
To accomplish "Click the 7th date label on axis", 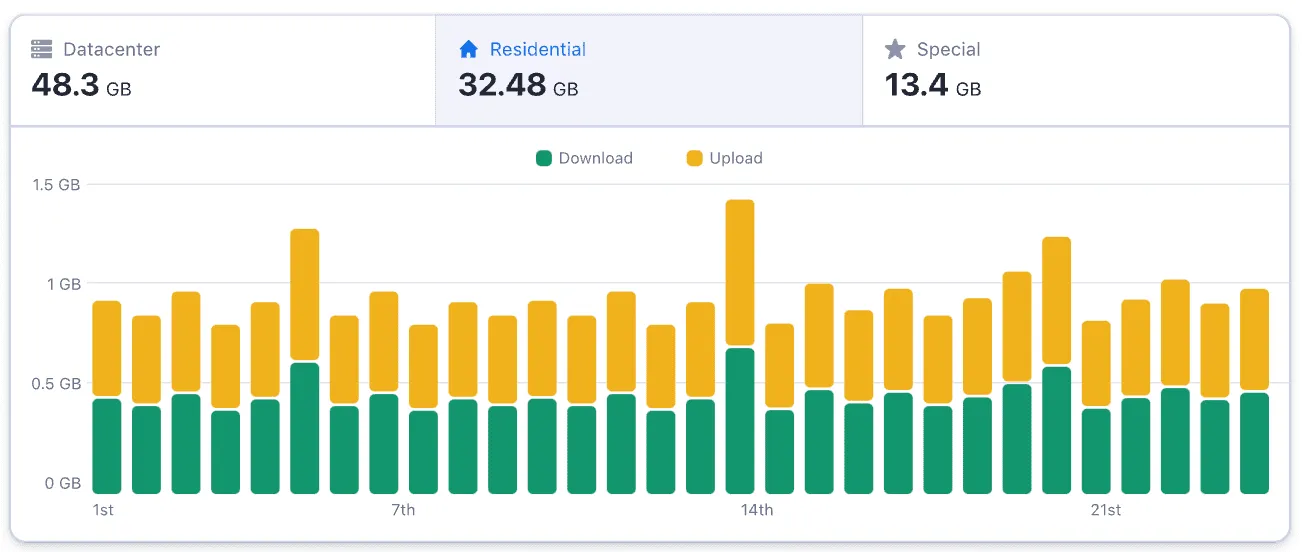I will click(402, 510).
